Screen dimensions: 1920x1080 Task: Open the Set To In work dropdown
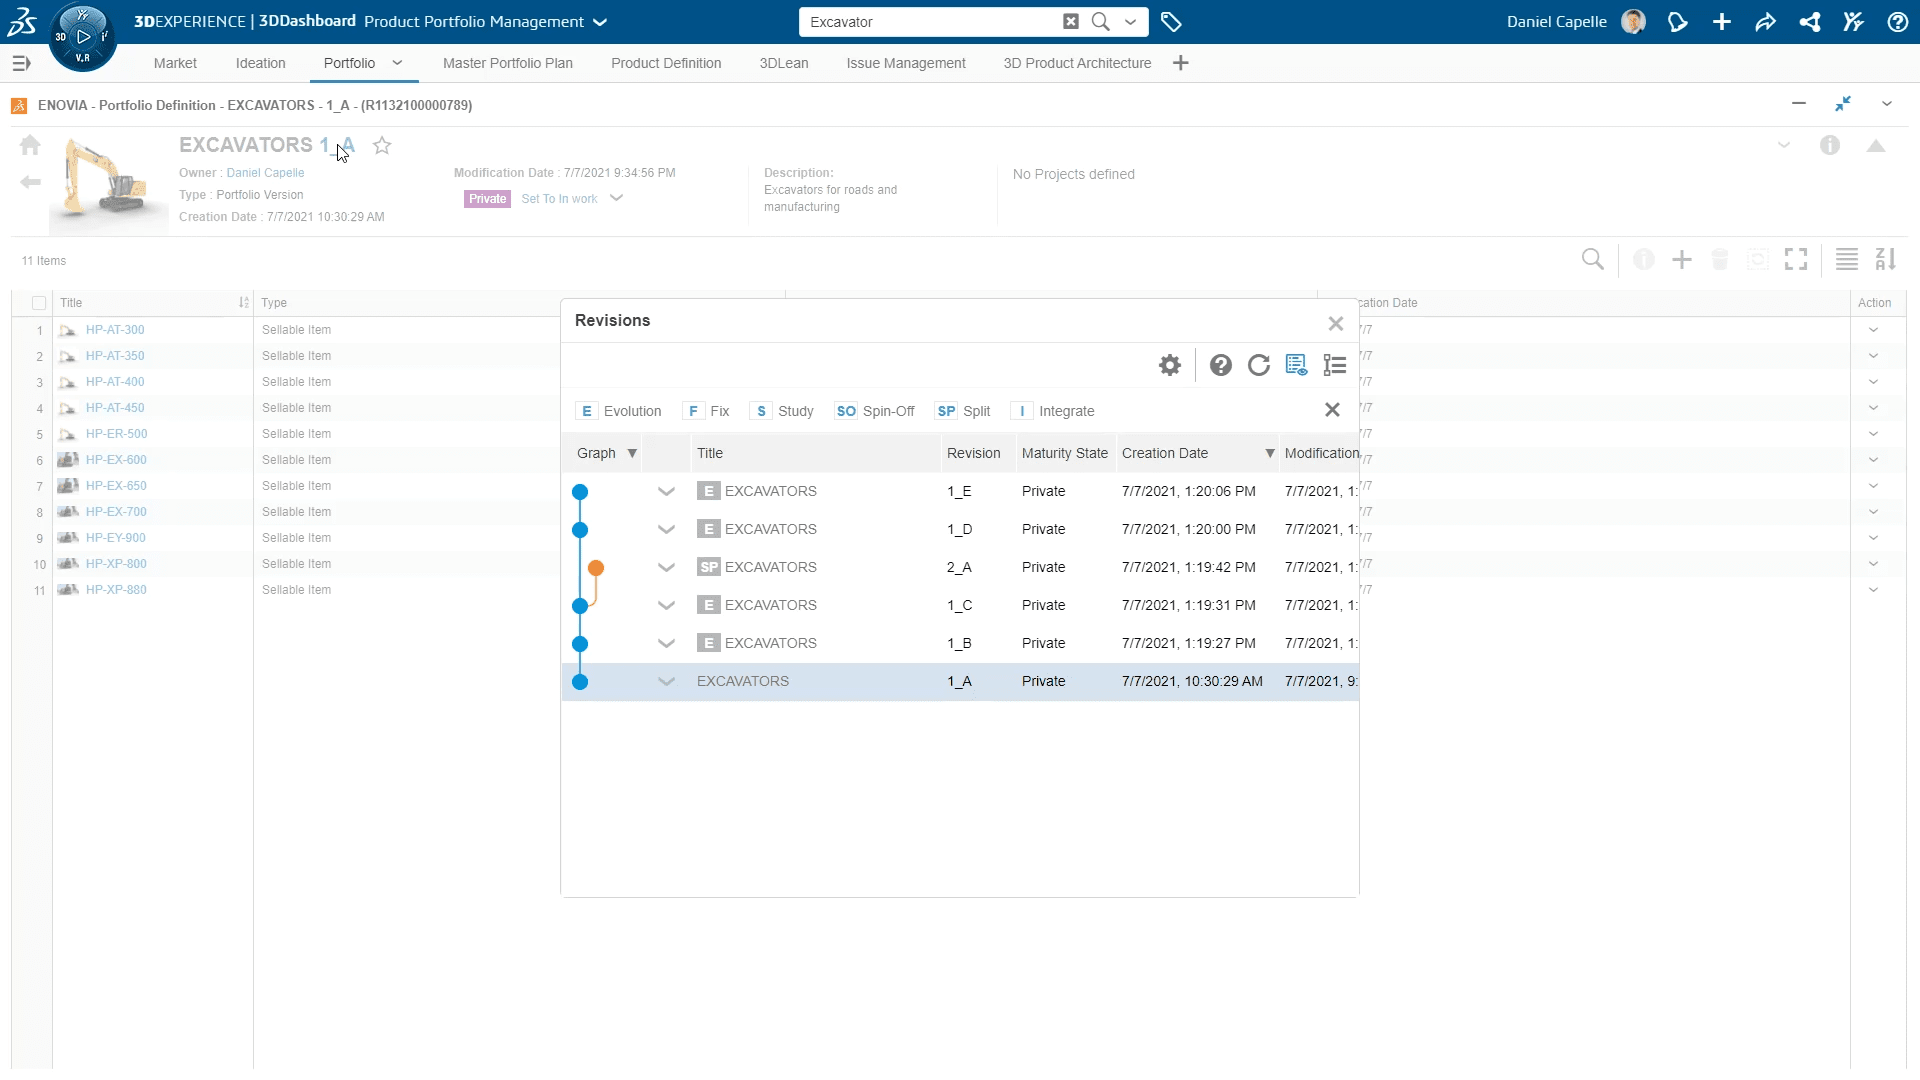616,198
